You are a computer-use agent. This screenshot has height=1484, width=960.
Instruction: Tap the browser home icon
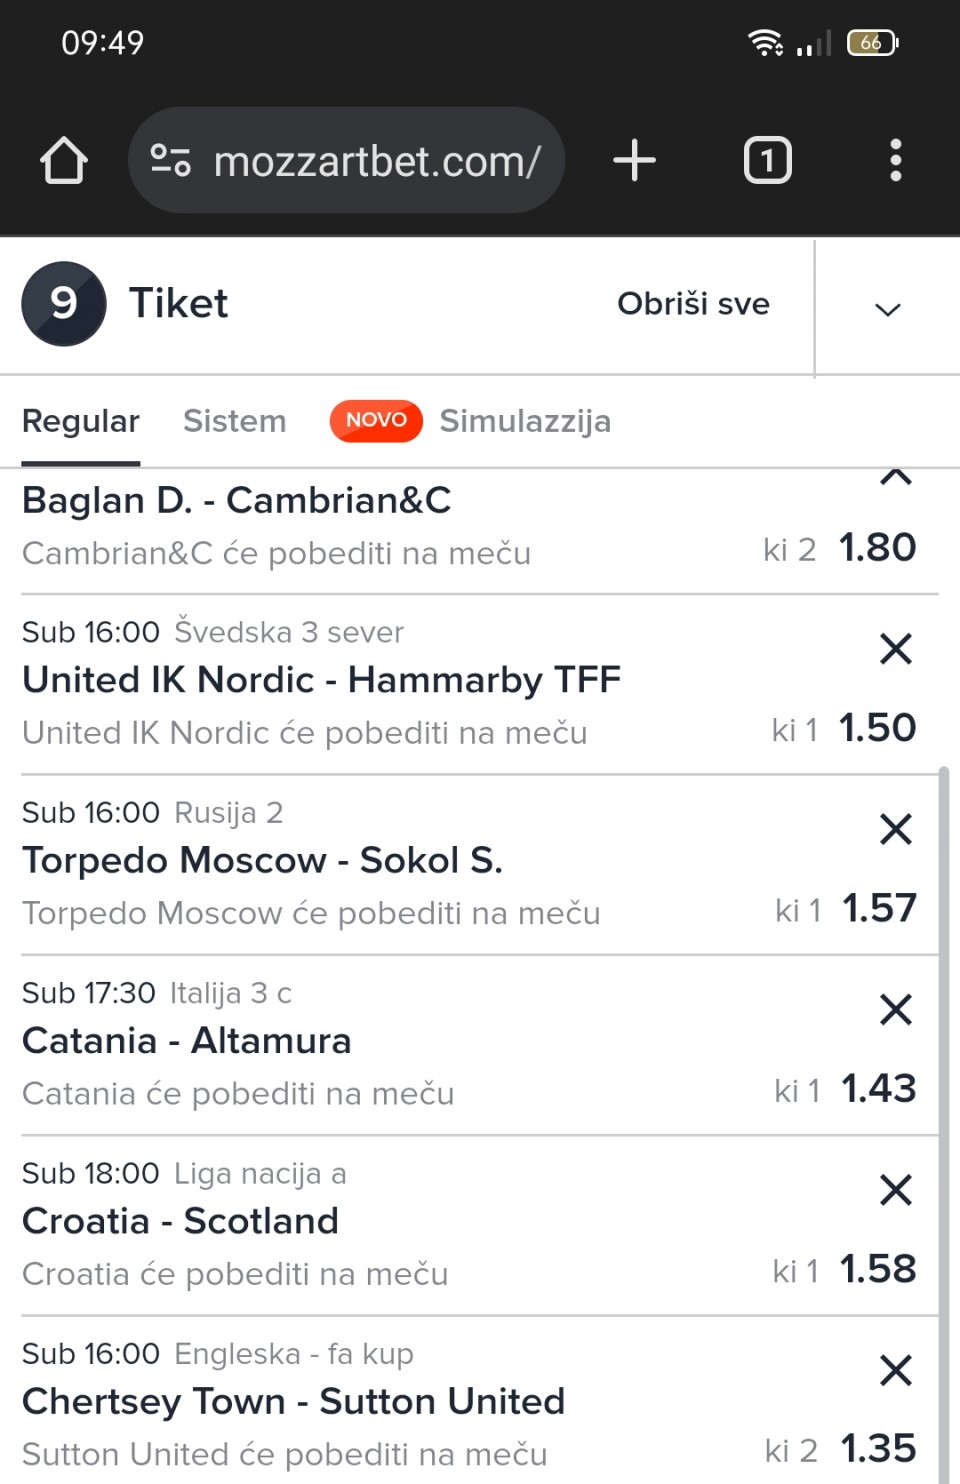coord(64,160)
